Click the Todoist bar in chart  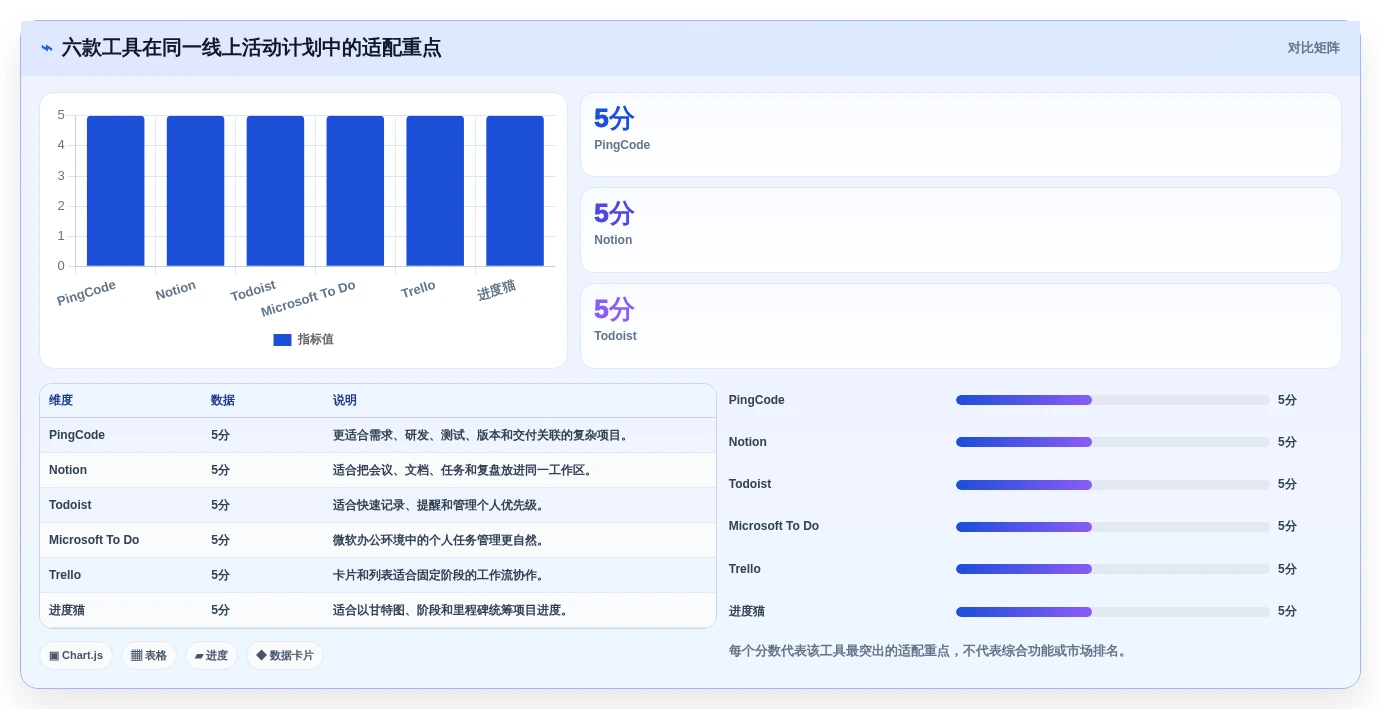click(275, 191)
